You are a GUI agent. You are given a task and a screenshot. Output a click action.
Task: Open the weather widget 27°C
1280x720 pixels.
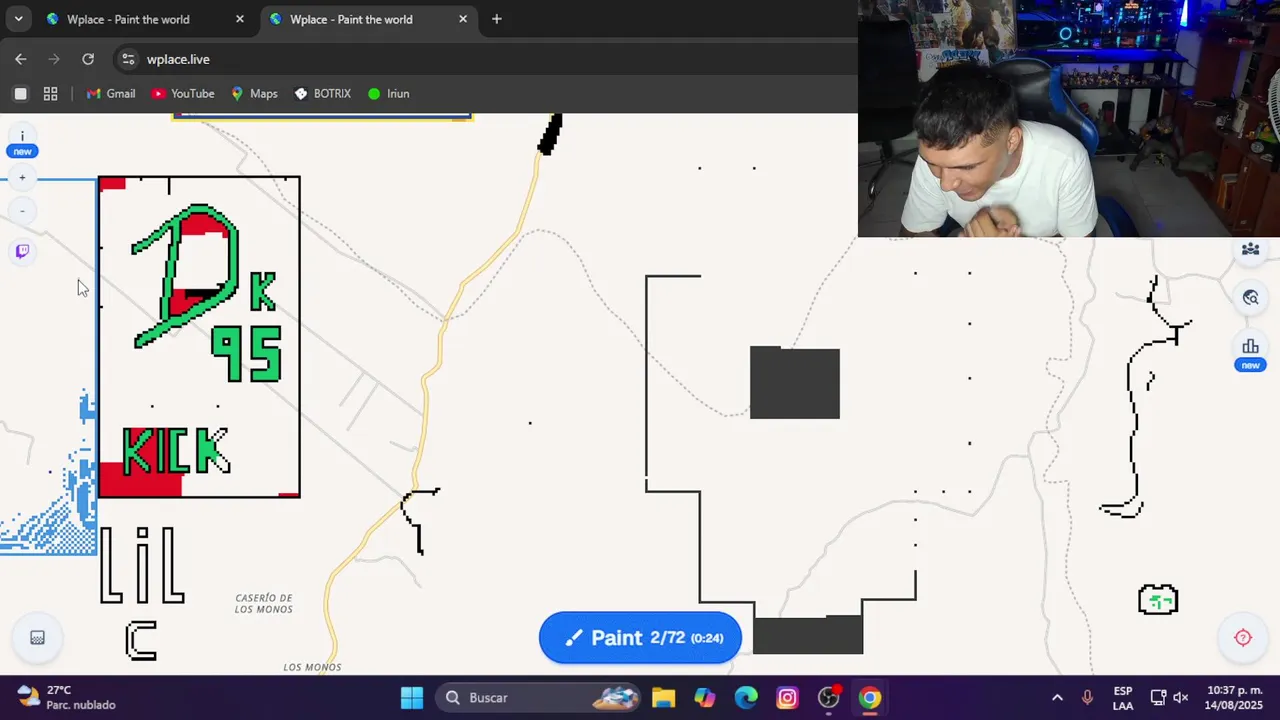point(67,698)
